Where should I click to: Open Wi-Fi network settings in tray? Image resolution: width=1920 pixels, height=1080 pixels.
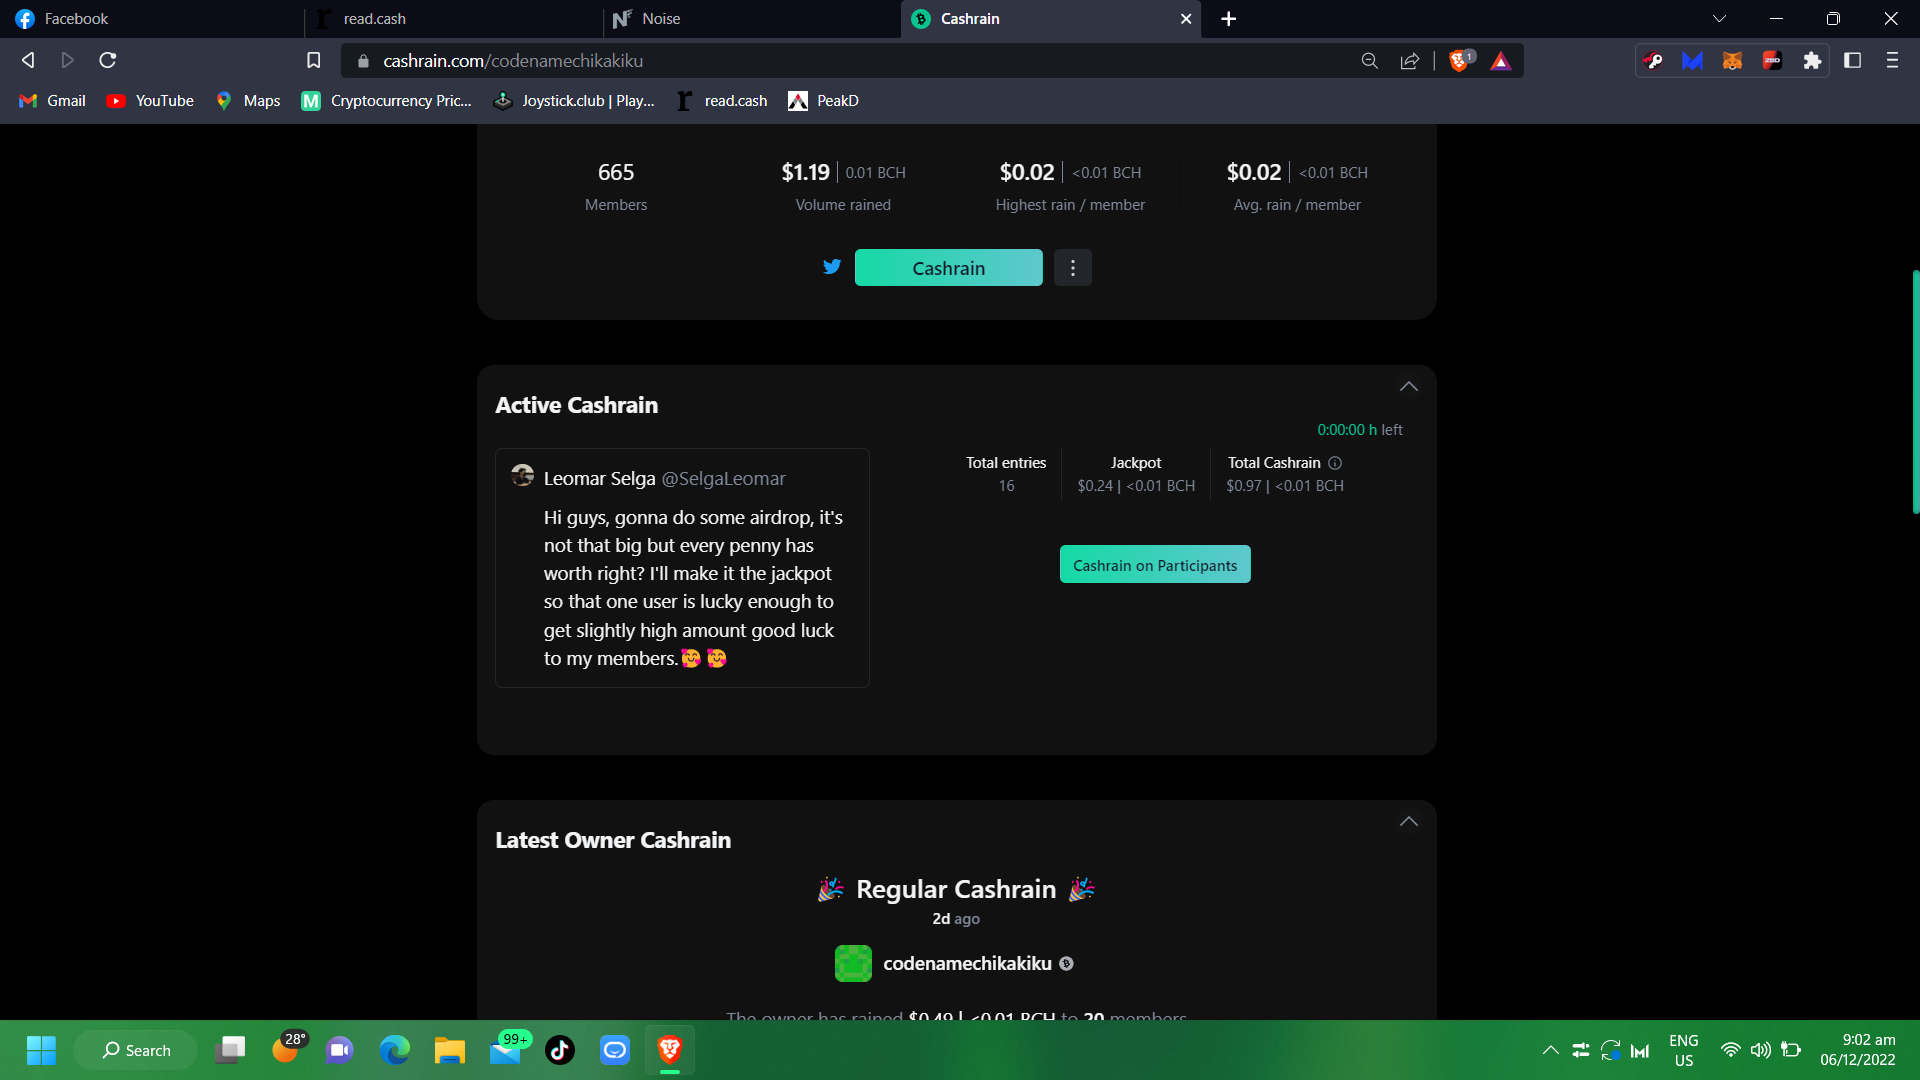coord(1730,1051)
